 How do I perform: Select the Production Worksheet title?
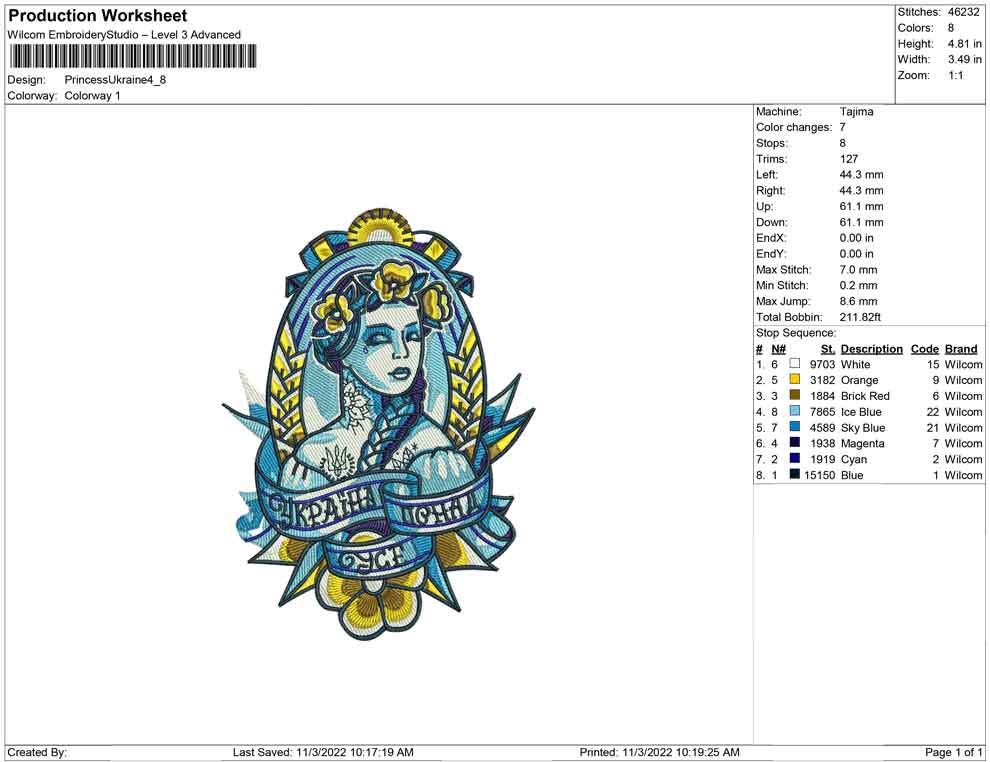(97, 16)
